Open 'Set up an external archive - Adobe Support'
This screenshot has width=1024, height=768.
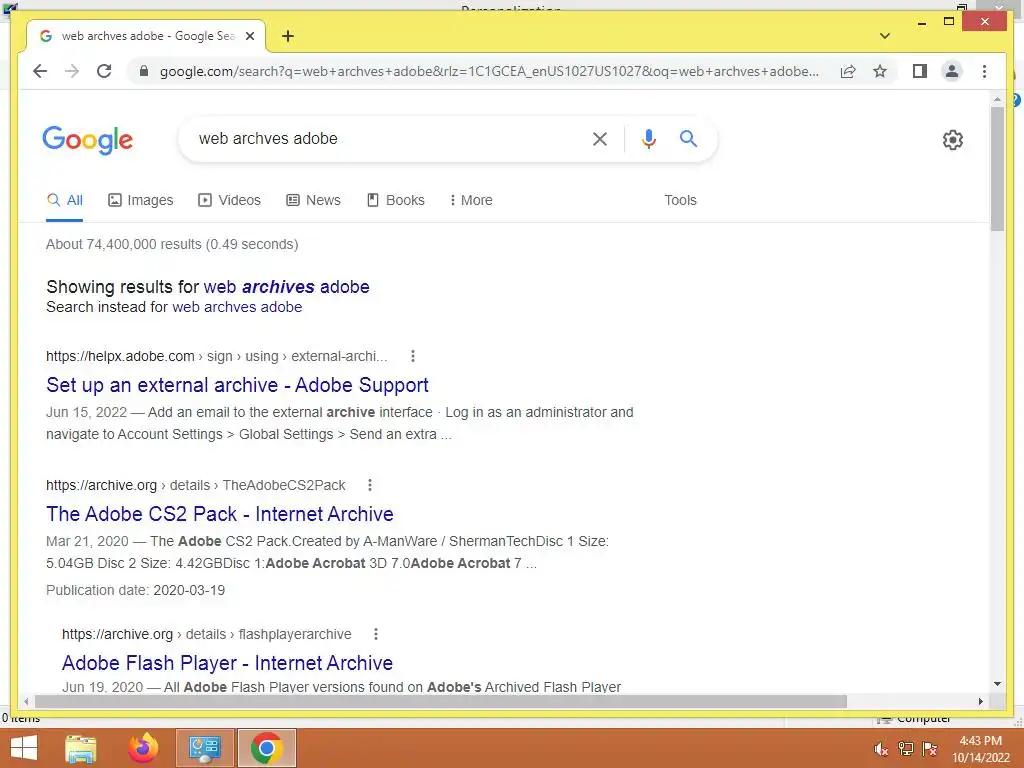pos(237,385)
